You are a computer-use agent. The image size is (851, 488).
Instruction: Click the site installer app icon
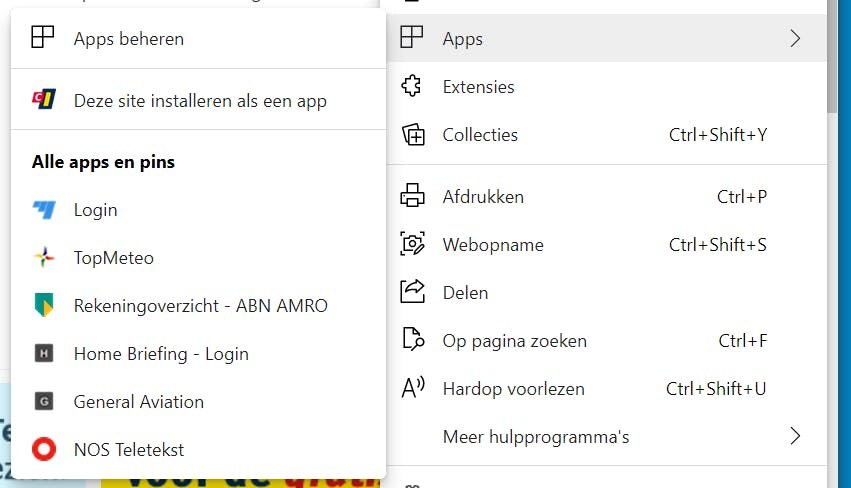pos(43,100)
